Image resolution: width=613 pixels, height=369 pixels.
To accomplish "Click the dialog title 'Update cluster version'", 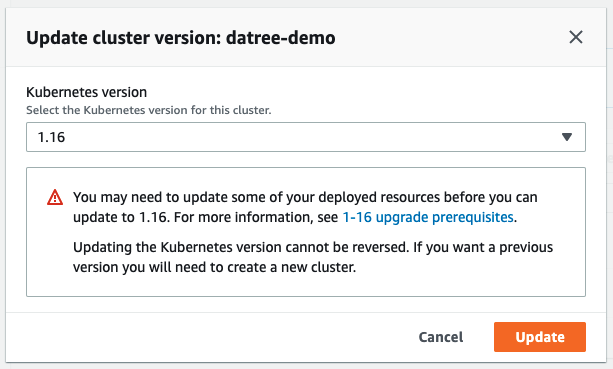I will pyautogui.click(x=124, y=38).
